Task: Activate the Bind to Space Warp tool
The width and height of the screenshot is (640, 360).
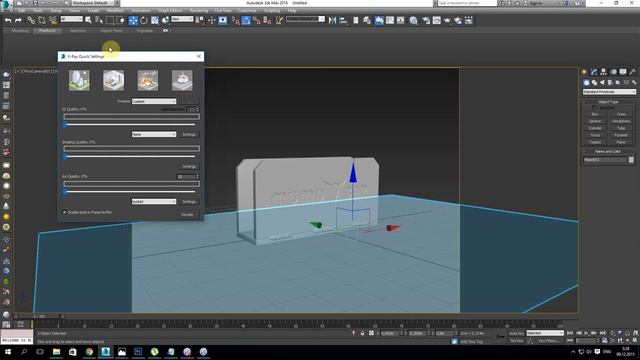Action: (x=53, y=20)
